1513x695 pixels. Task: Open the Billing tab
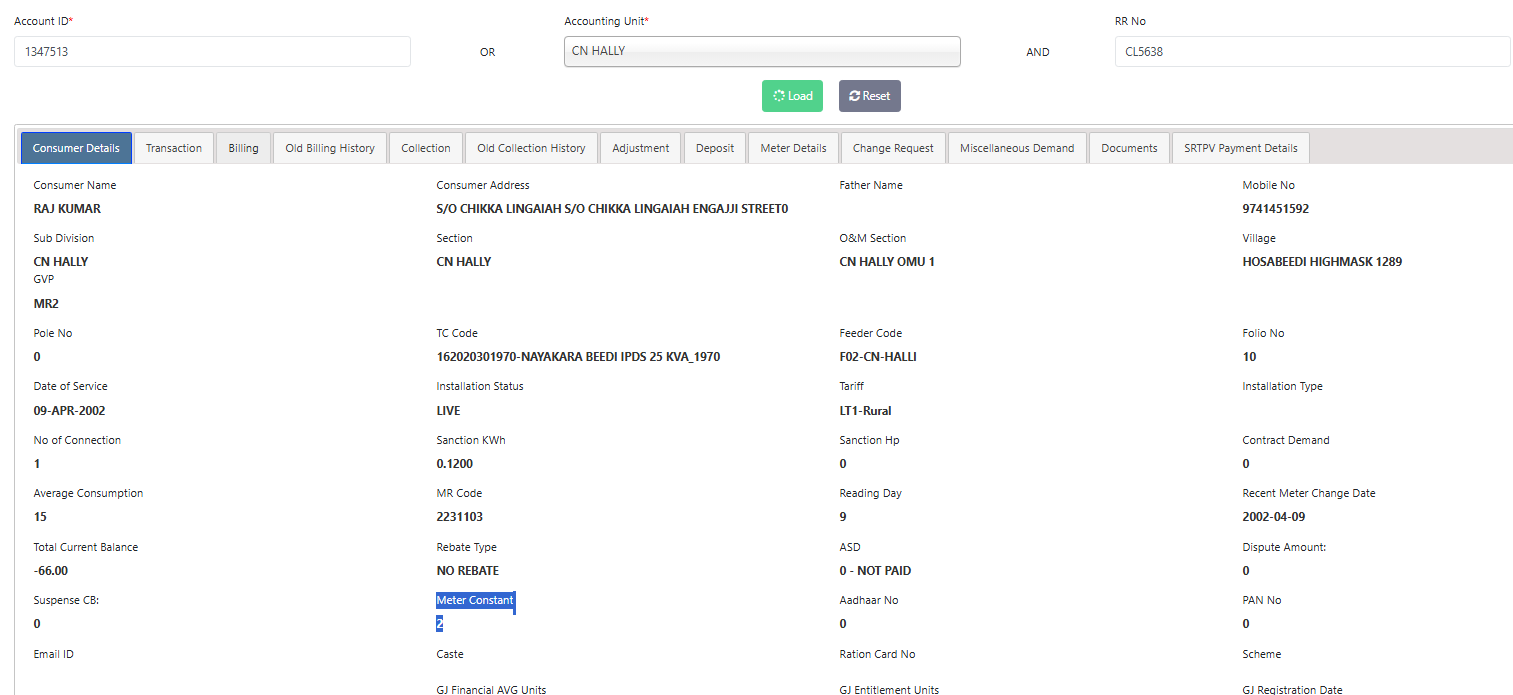[x=243, y=148]
